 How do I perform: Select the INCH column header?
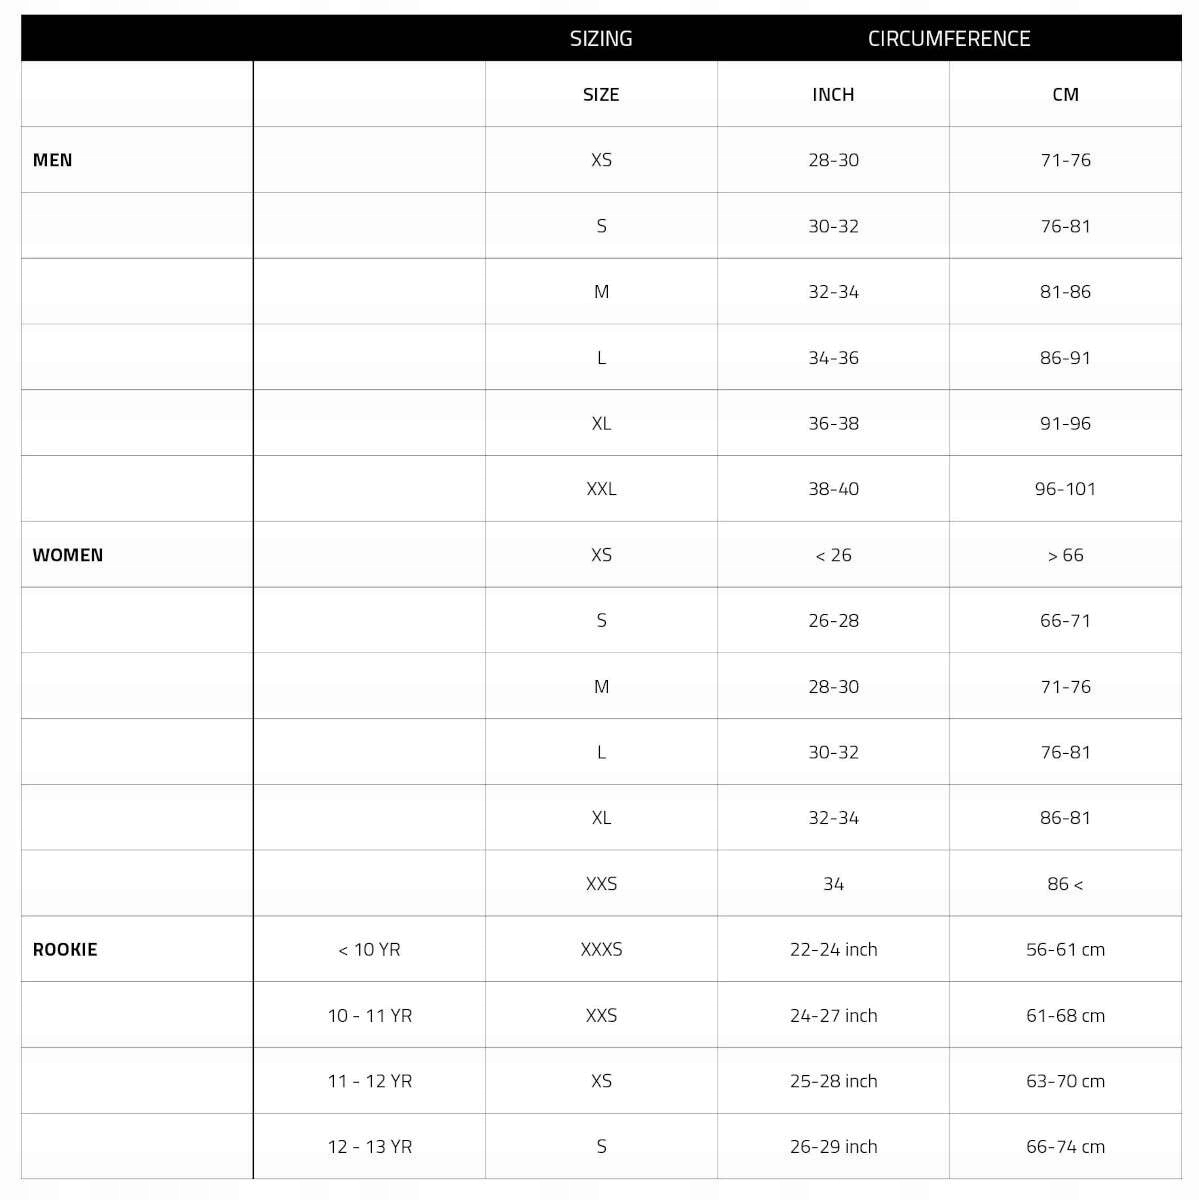[833, 95]
